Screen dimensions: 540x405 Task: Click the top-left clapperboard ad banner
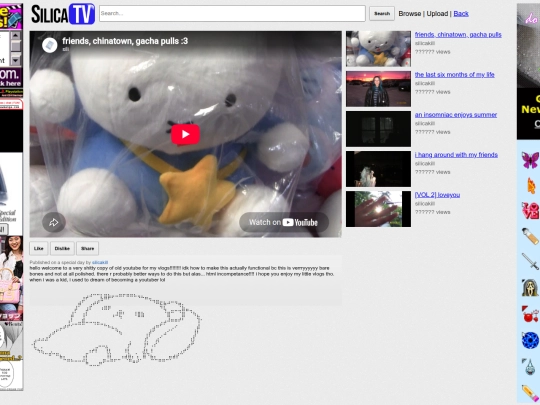click(11, 17)
